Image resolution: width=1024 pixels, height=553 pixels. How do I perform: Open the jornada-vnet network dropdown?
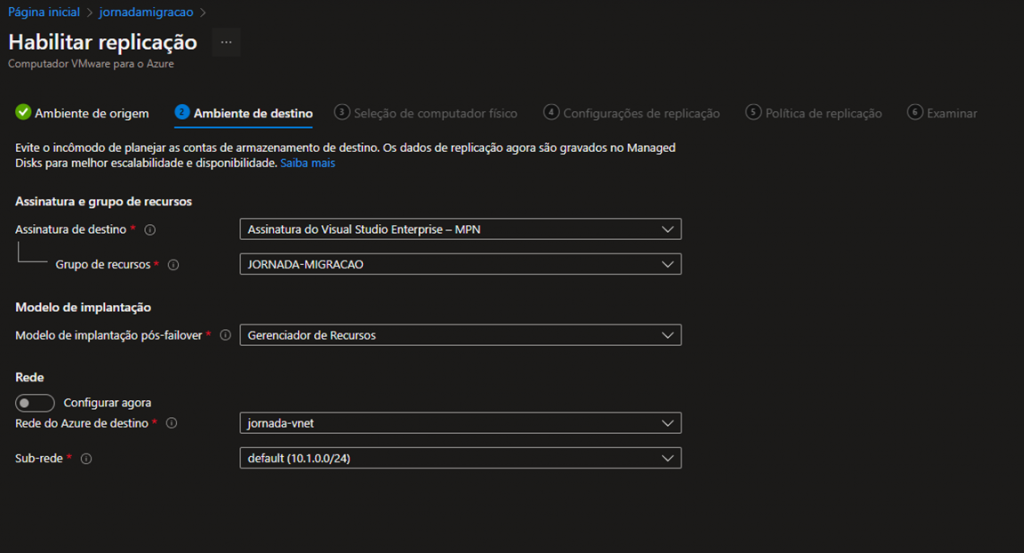click(460, 424)
